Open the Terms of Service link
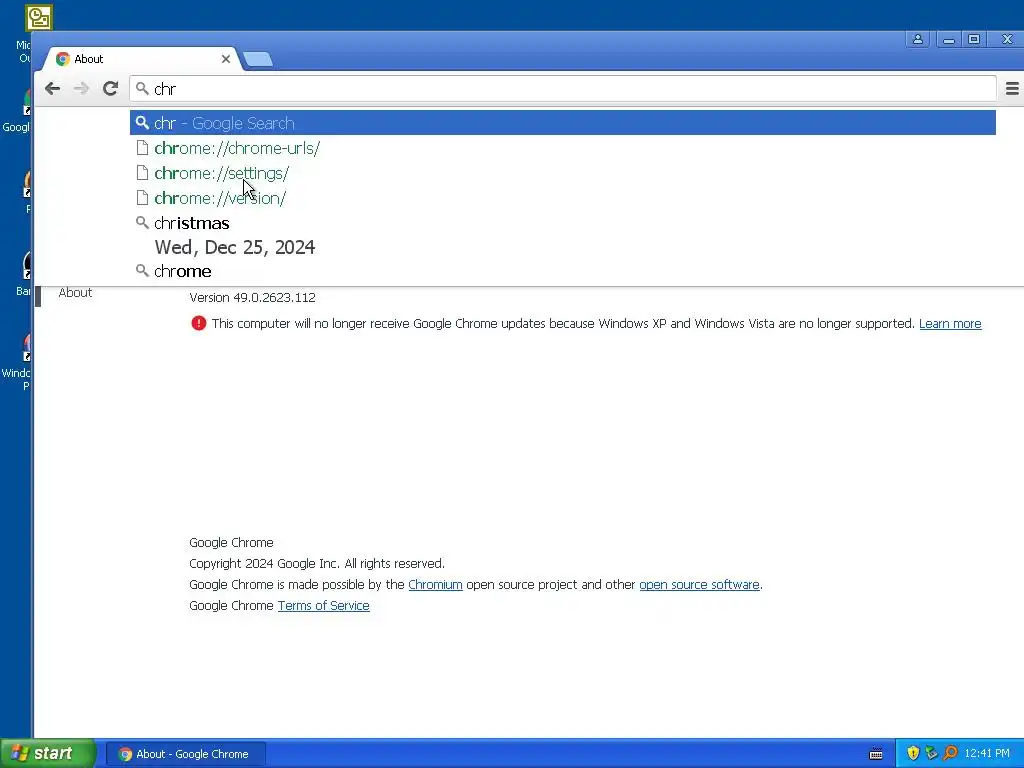Screen dimensions: 1024x768 [323, 605]
